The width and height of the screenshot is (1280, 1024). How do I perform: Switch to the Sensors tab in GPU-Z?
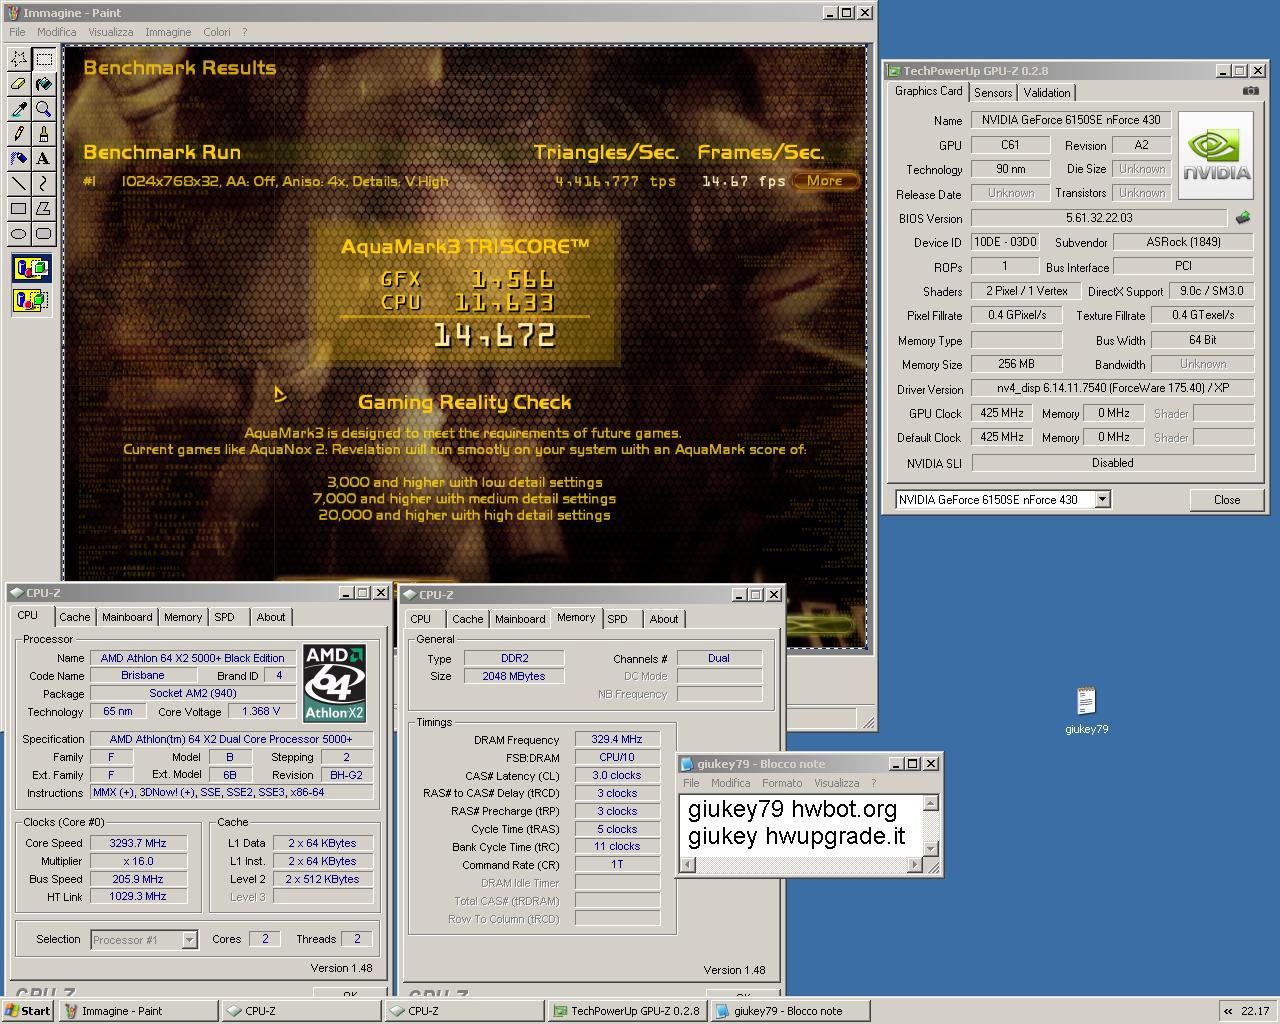pos(993,92)
